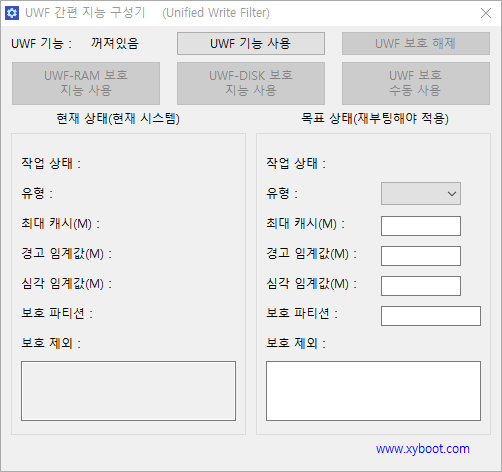Image resolution: width=502 pixels, height=472 pixels.
Task: Click the UWF 보호 해제 button
Action: (x=416, y=43)
